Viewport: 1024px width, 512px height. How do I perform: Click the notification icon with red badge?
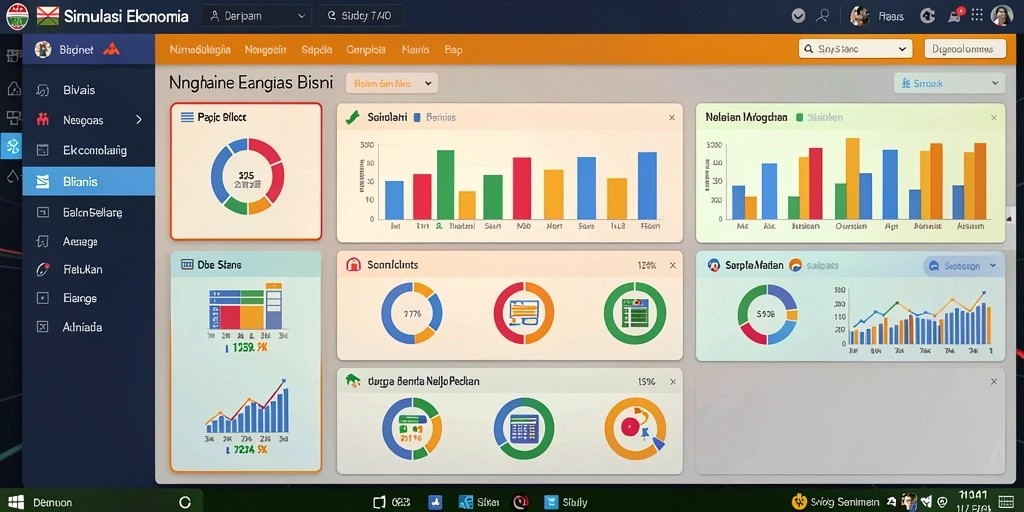point(955,15)
